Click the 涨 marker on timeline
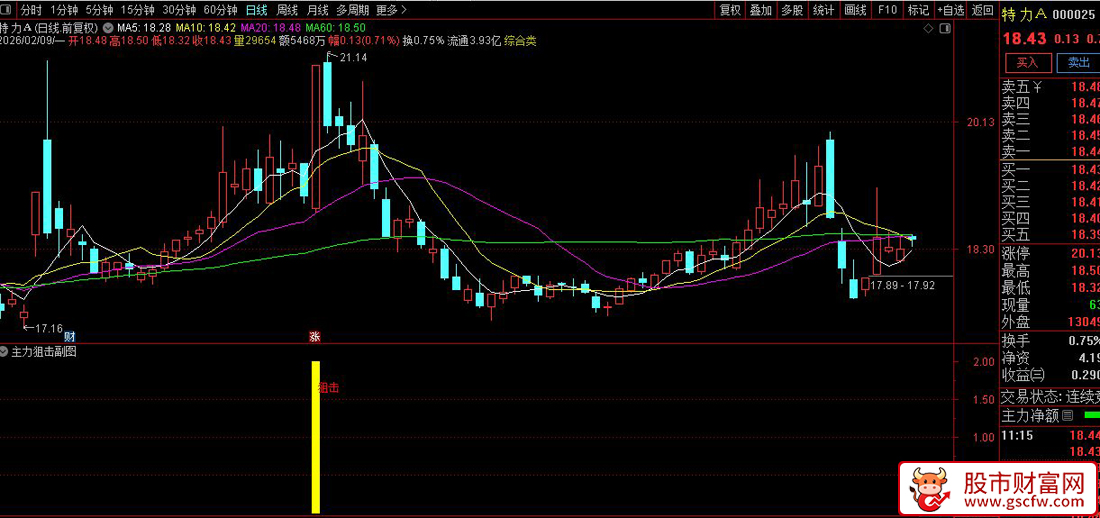The height and width of the screenshot is (518, 1100). pyautogui.click(x=315, y=337)
